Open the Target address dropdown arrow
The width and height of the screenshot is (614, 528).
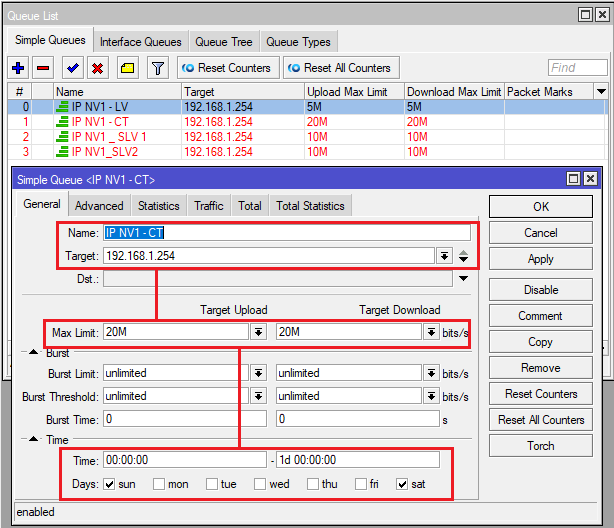coord(444,256)
